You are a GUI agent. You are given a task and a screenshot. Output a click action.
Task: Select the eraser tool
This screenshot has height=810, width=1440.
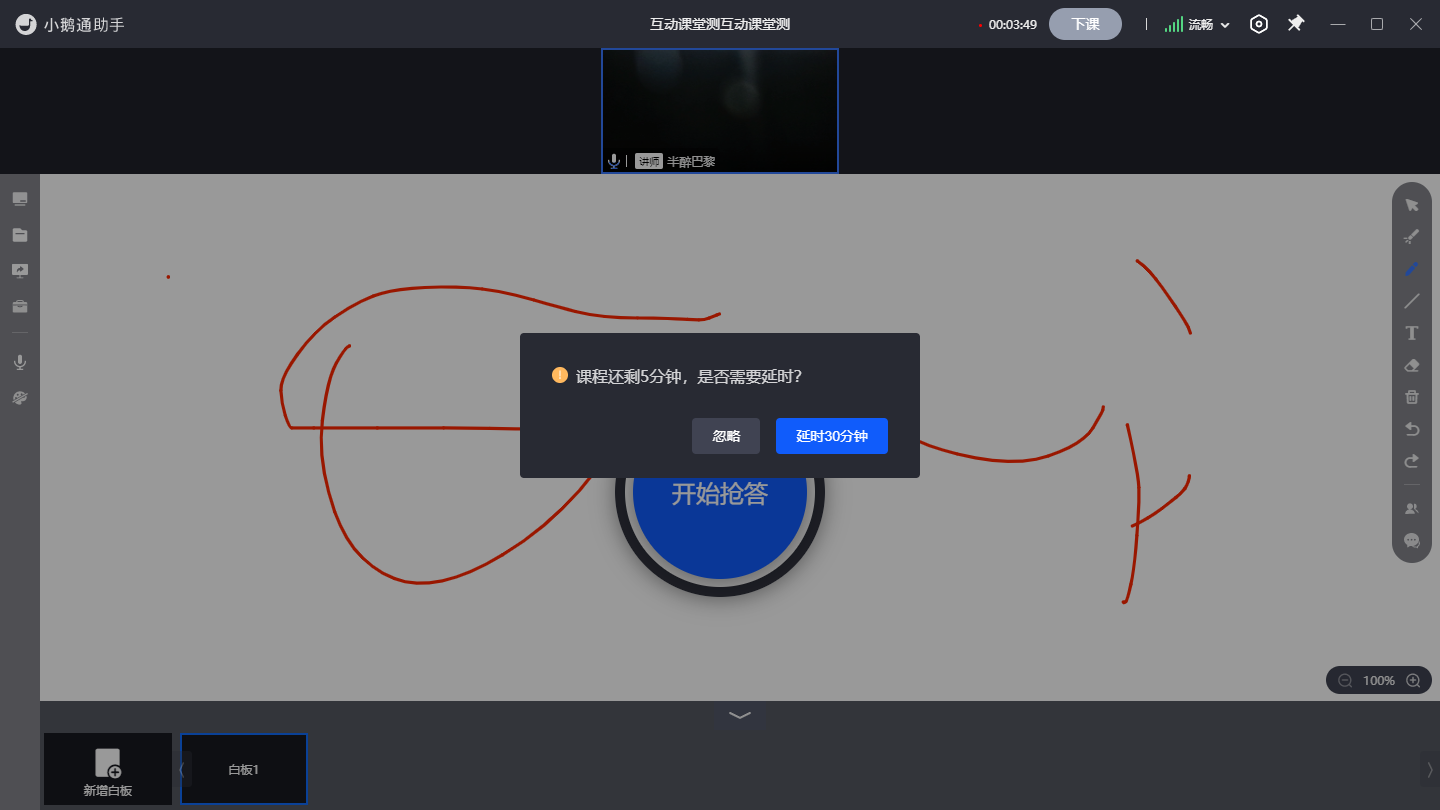1412,365
